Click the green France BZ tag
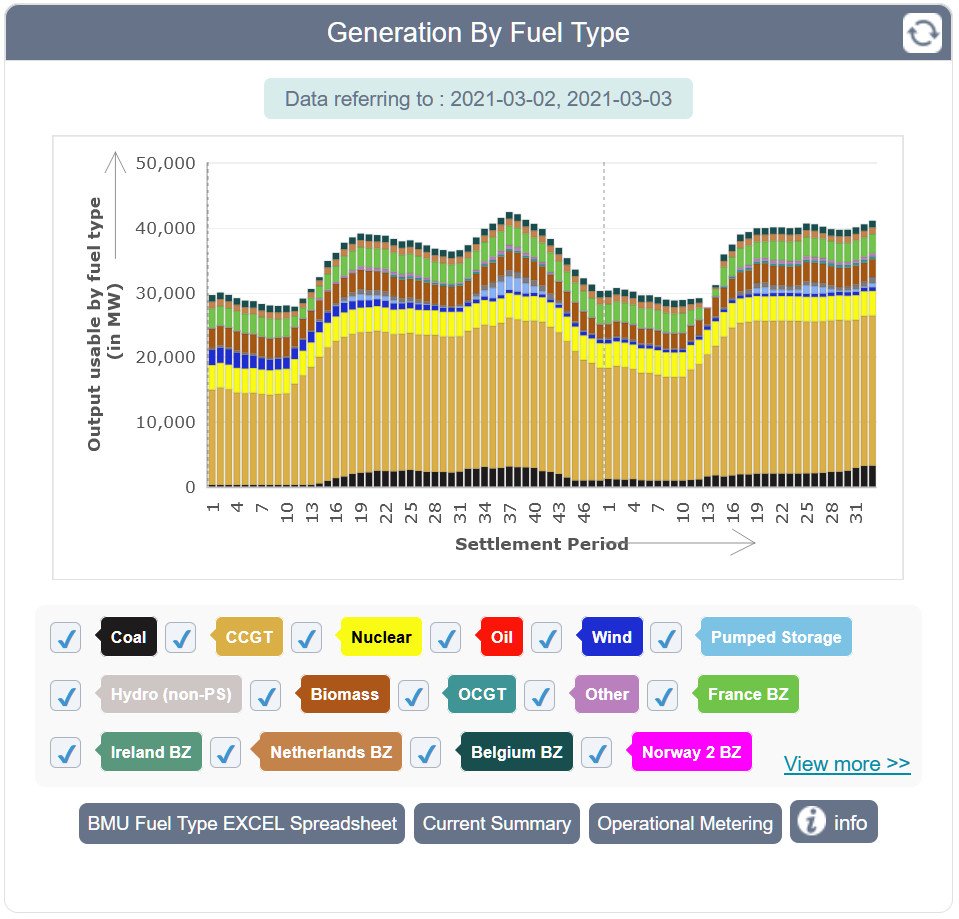Viewport: 959px width, 919px height. [x=747, y=695]
